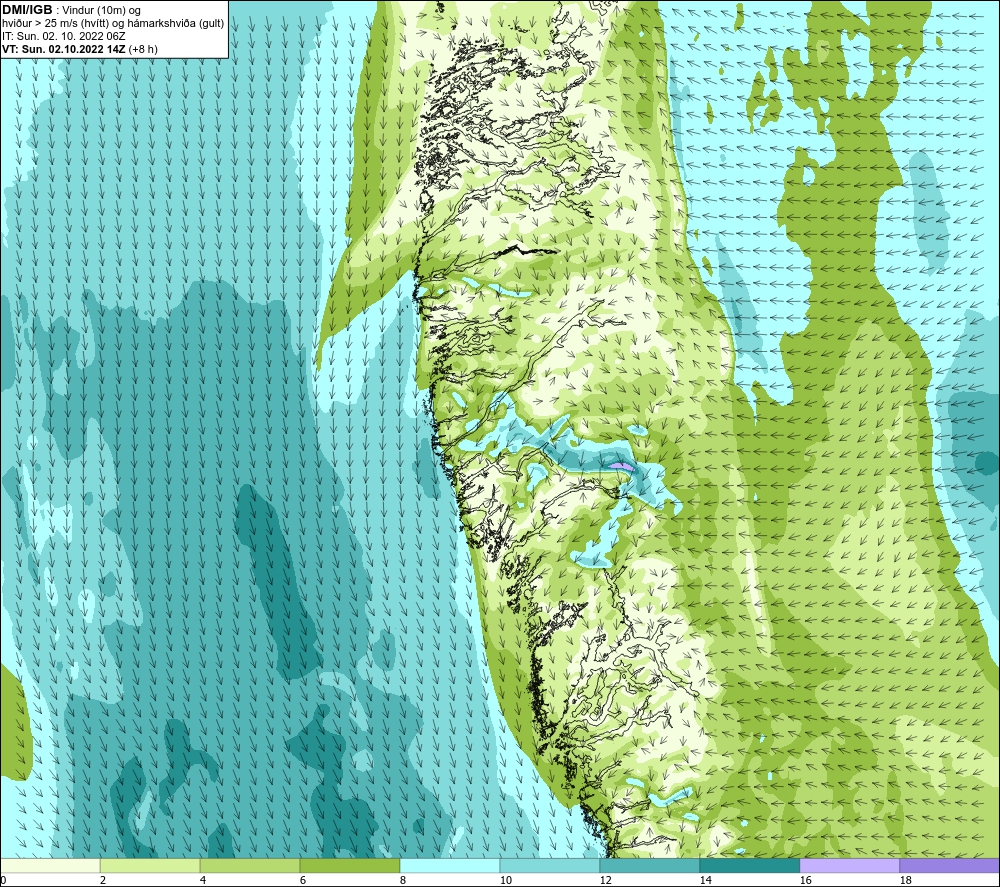
Task: Click the small purple wind maximum in the fjord
Action: 621,467
